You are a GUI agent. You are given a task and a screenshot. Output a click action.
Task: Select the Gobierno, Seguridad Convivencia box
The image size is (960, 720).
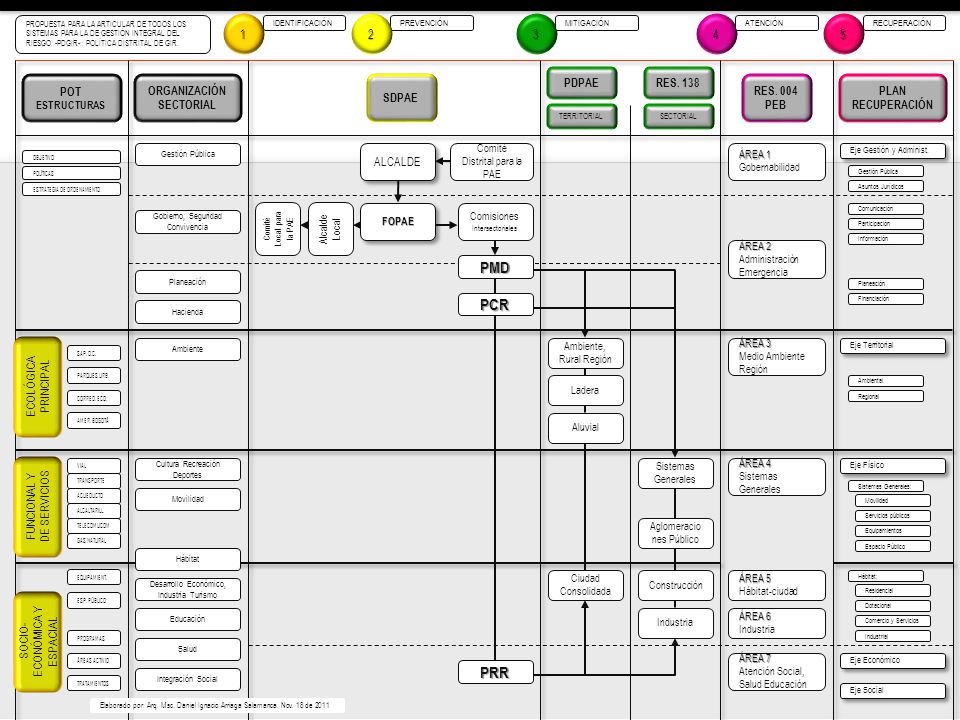pos(188,222)
